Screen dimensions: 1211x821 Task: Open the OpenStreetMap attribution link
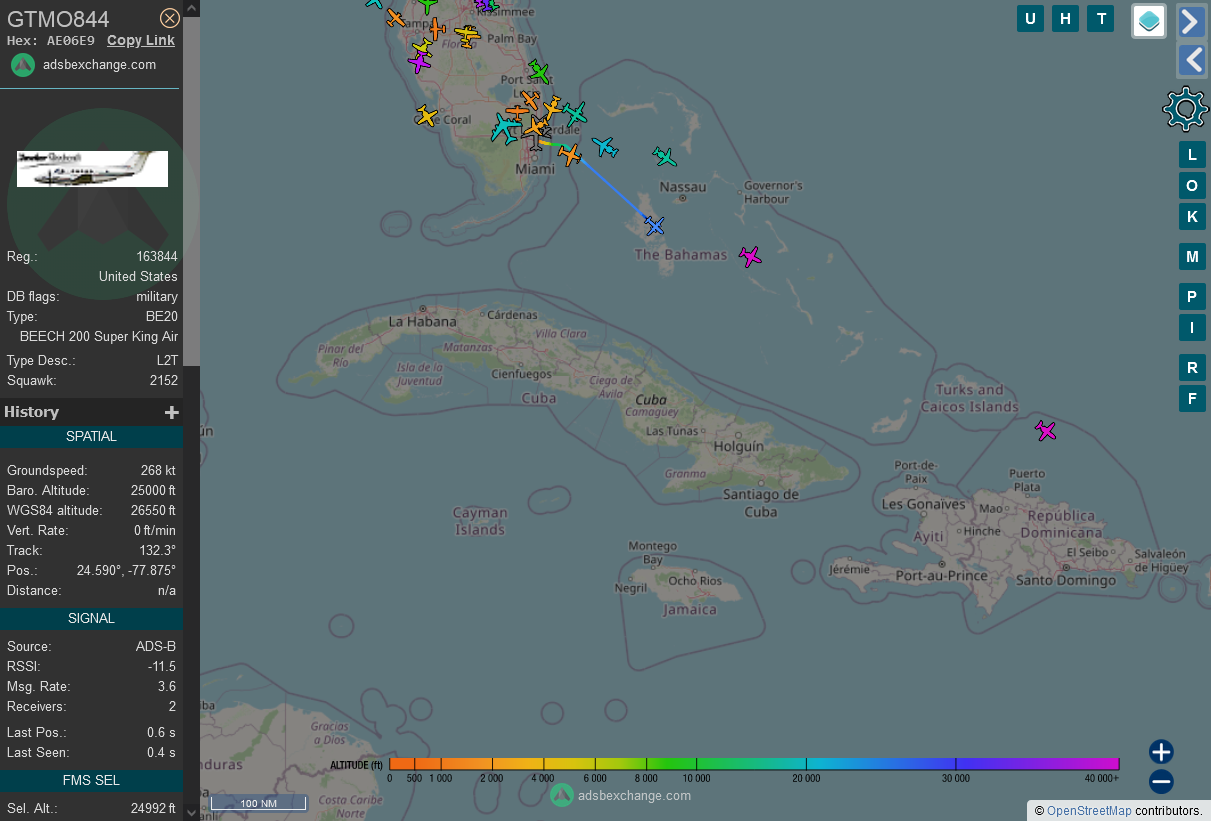[1089, 811]
